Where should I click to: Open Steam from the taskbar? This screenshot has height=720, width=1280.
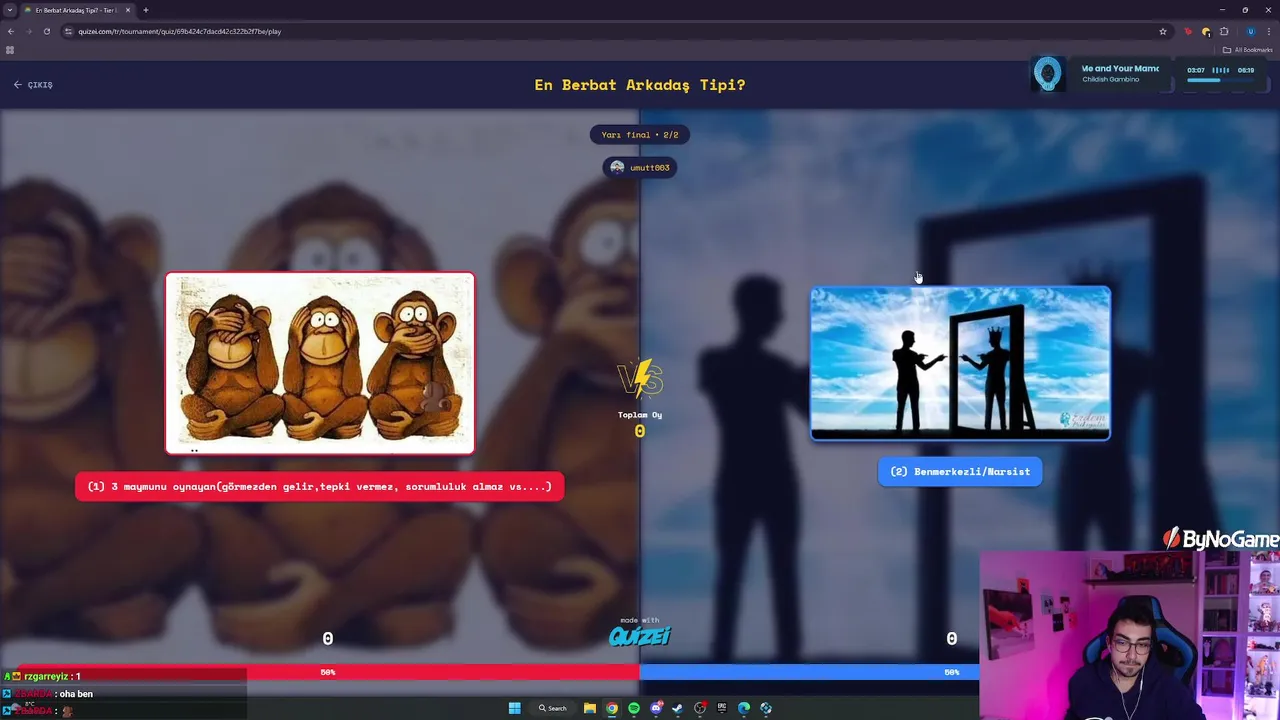pyautogui.click(x=677, y=708)
